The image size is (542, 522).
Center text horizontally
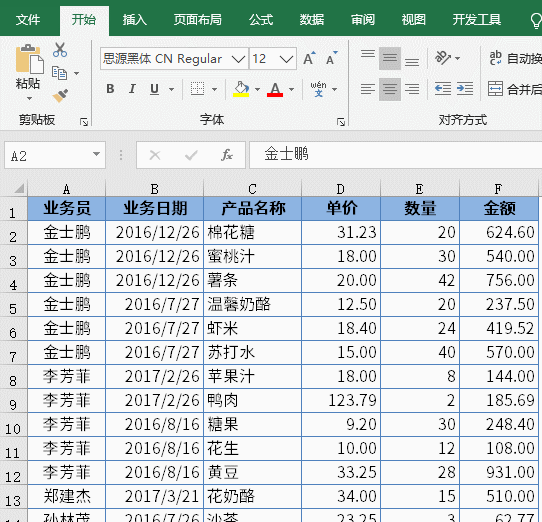(x=390, y=89)
